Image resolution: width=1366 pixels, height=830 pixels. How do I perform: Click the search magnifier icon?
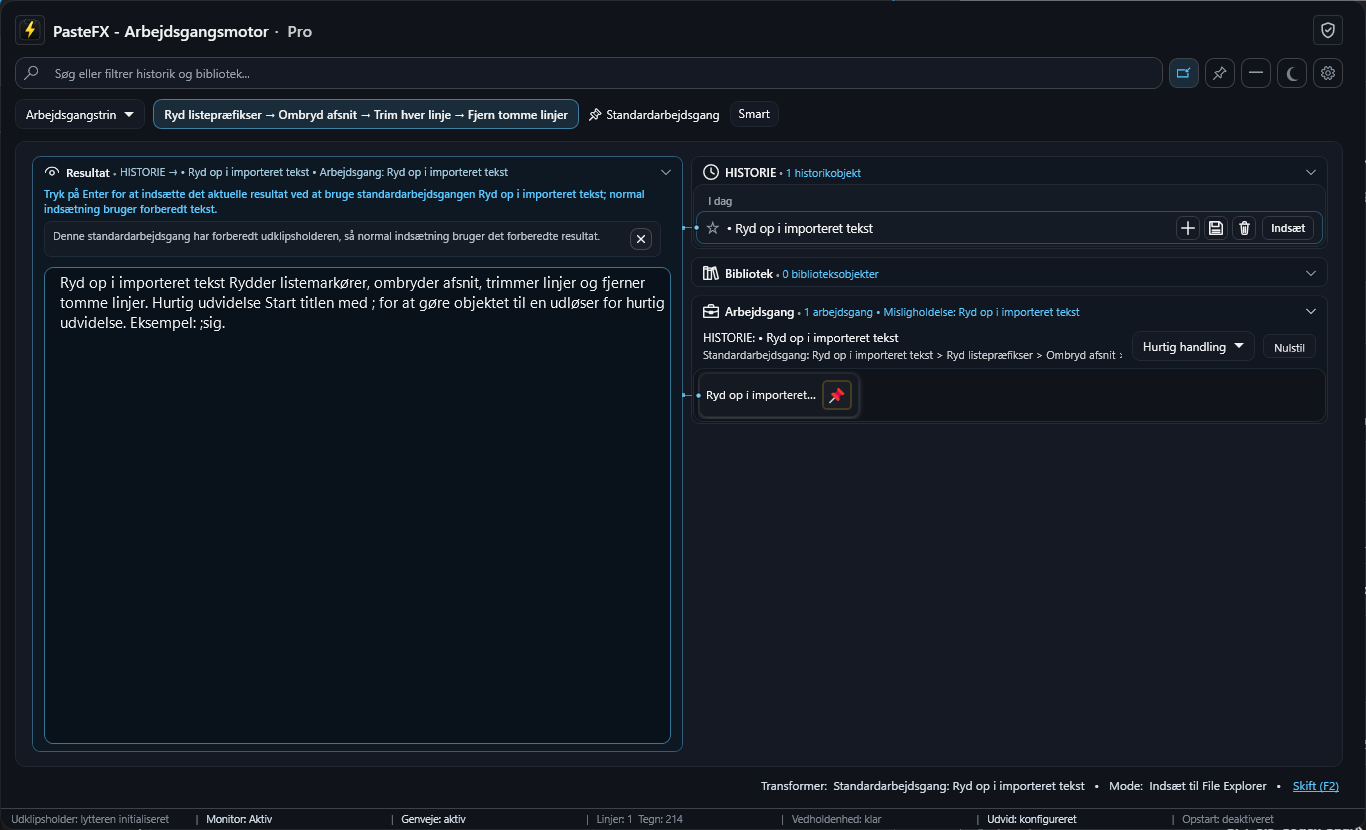(x=31, y=73)
